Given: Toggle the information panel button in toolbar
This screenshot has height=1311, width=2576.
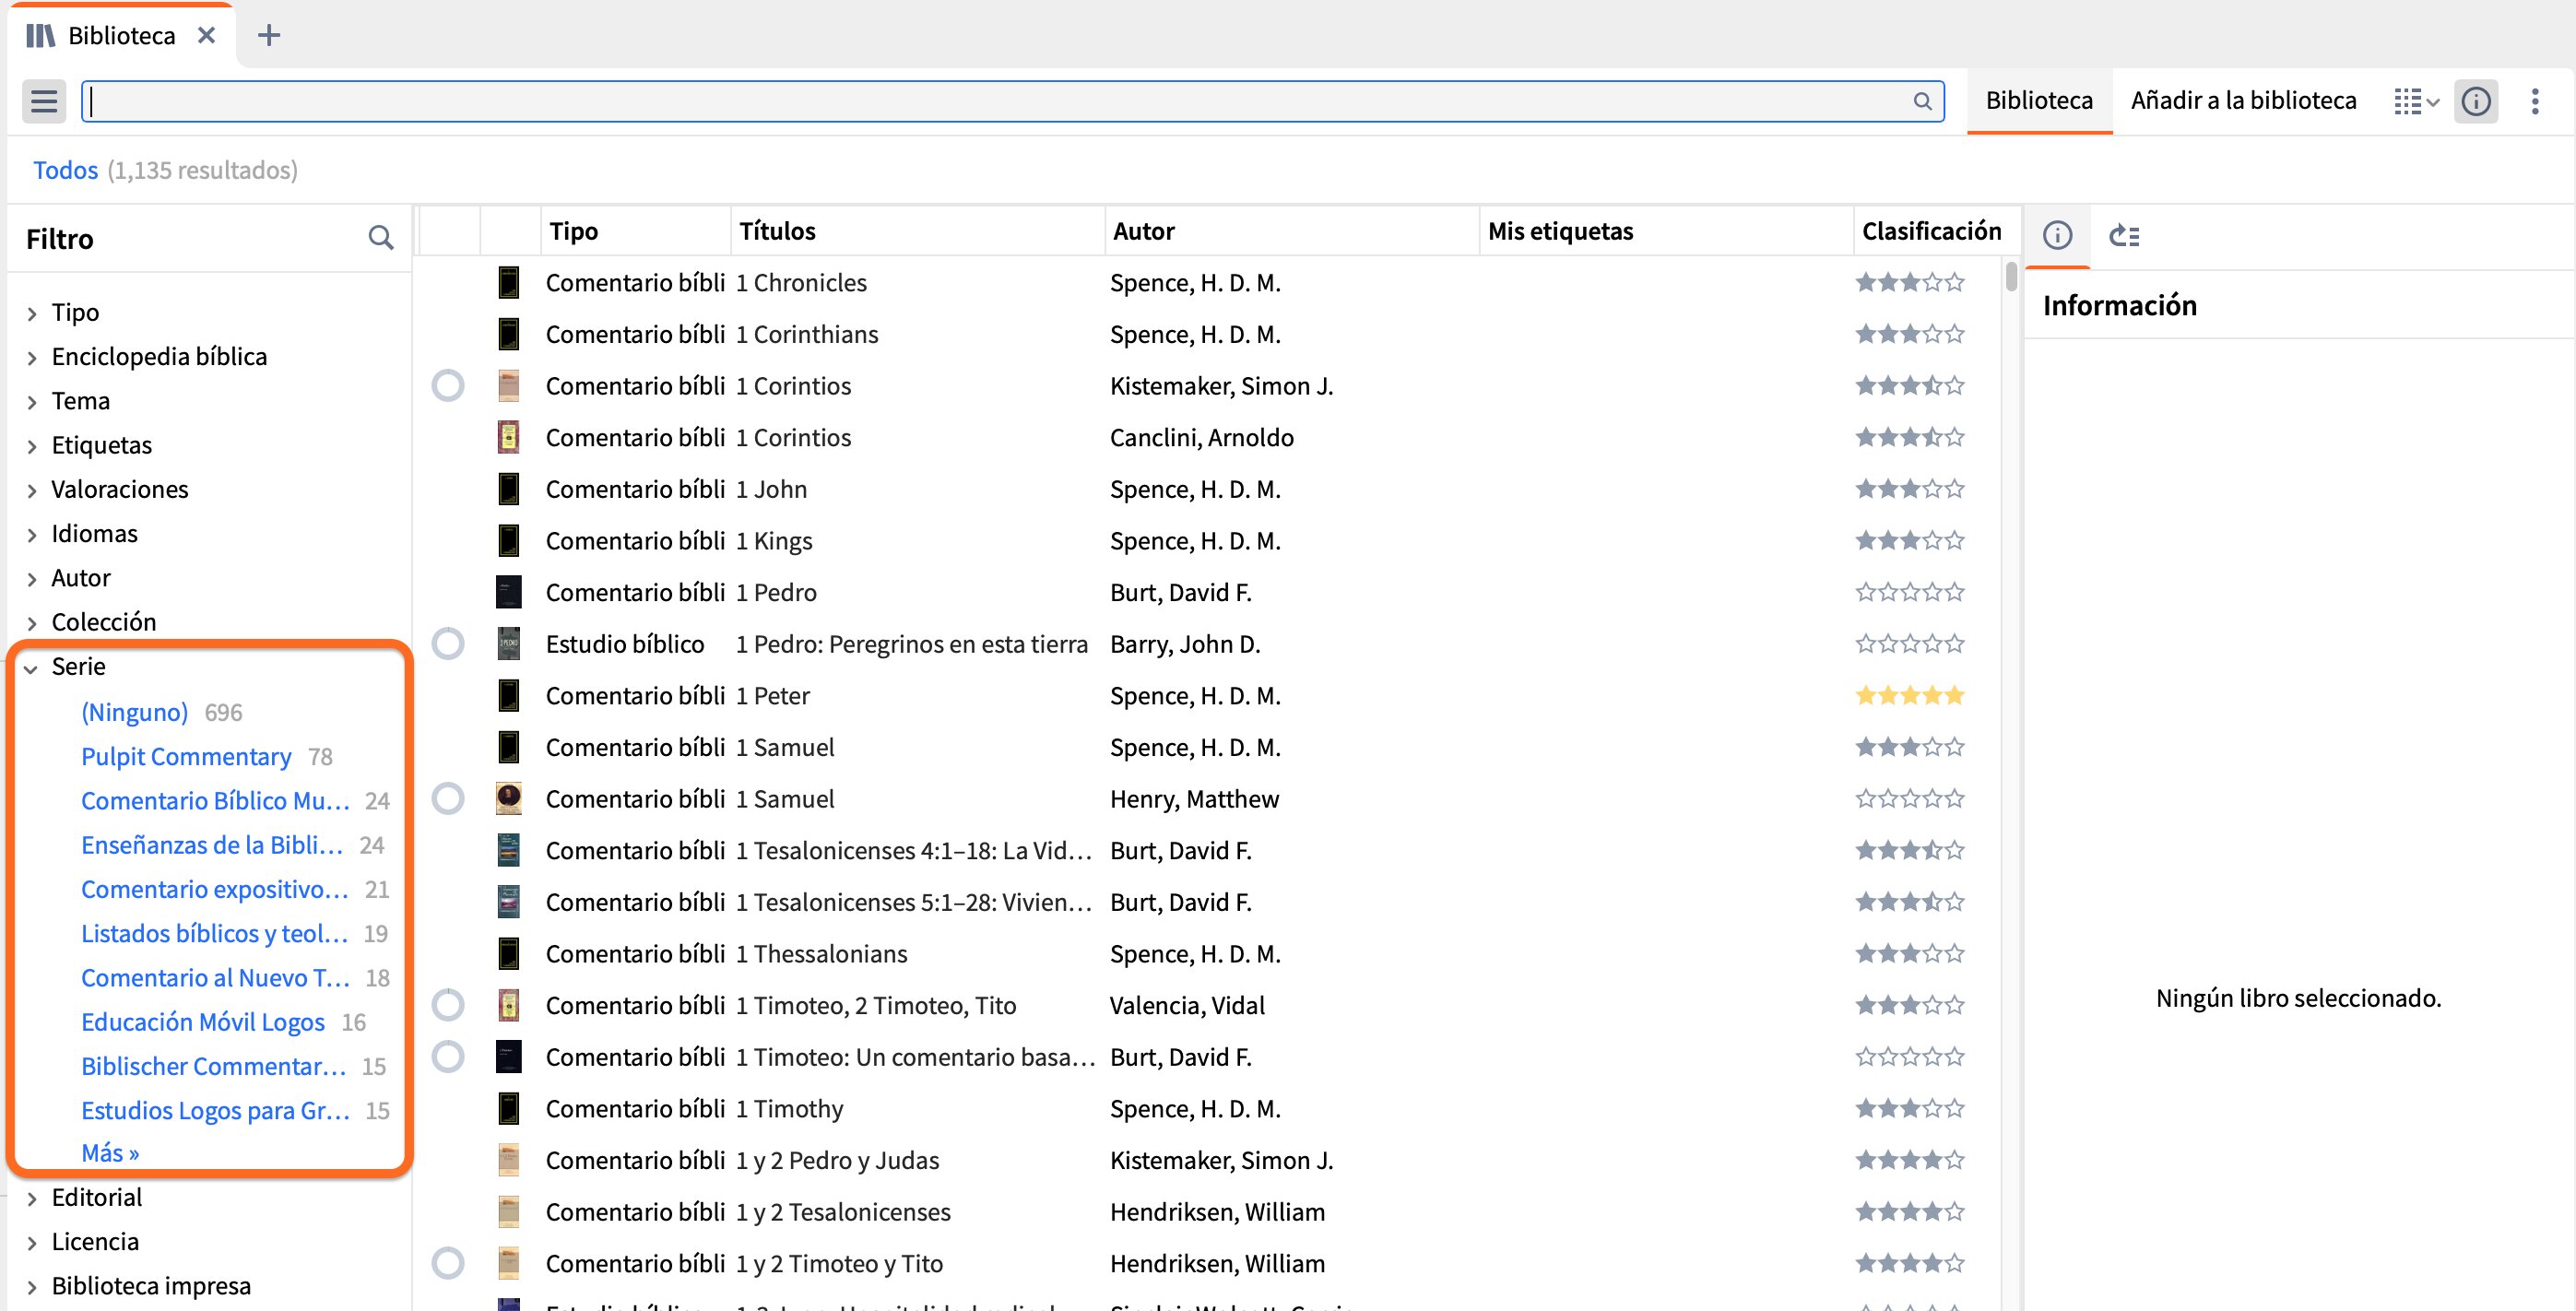Looking at the screenshot, I should (2475, 101).
